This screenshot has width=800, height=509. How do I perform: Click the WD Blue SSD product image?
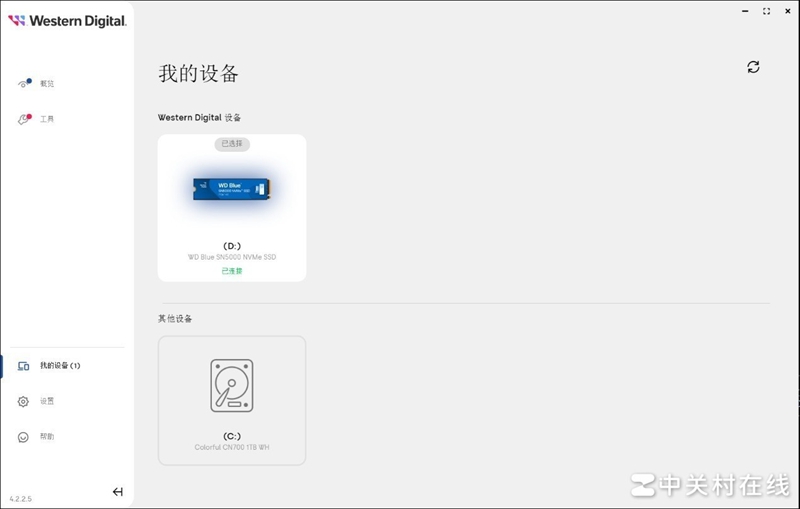(232, 189)
